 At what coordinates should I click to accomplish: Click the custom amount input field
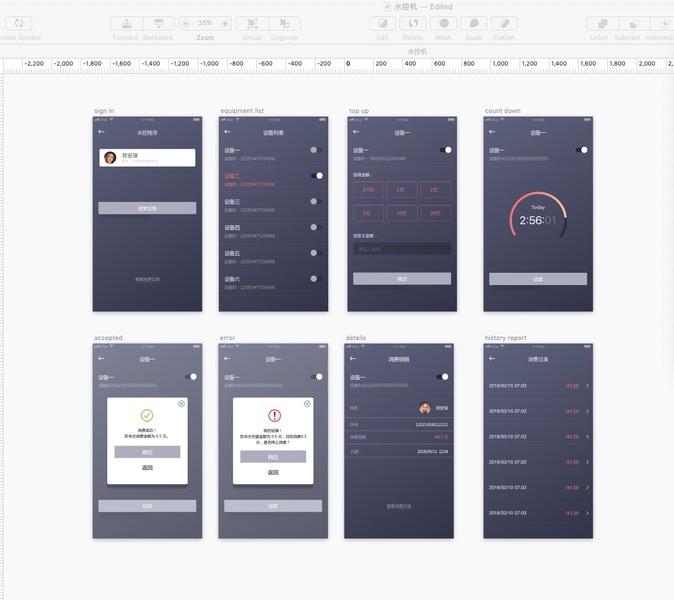coord(402,249)
